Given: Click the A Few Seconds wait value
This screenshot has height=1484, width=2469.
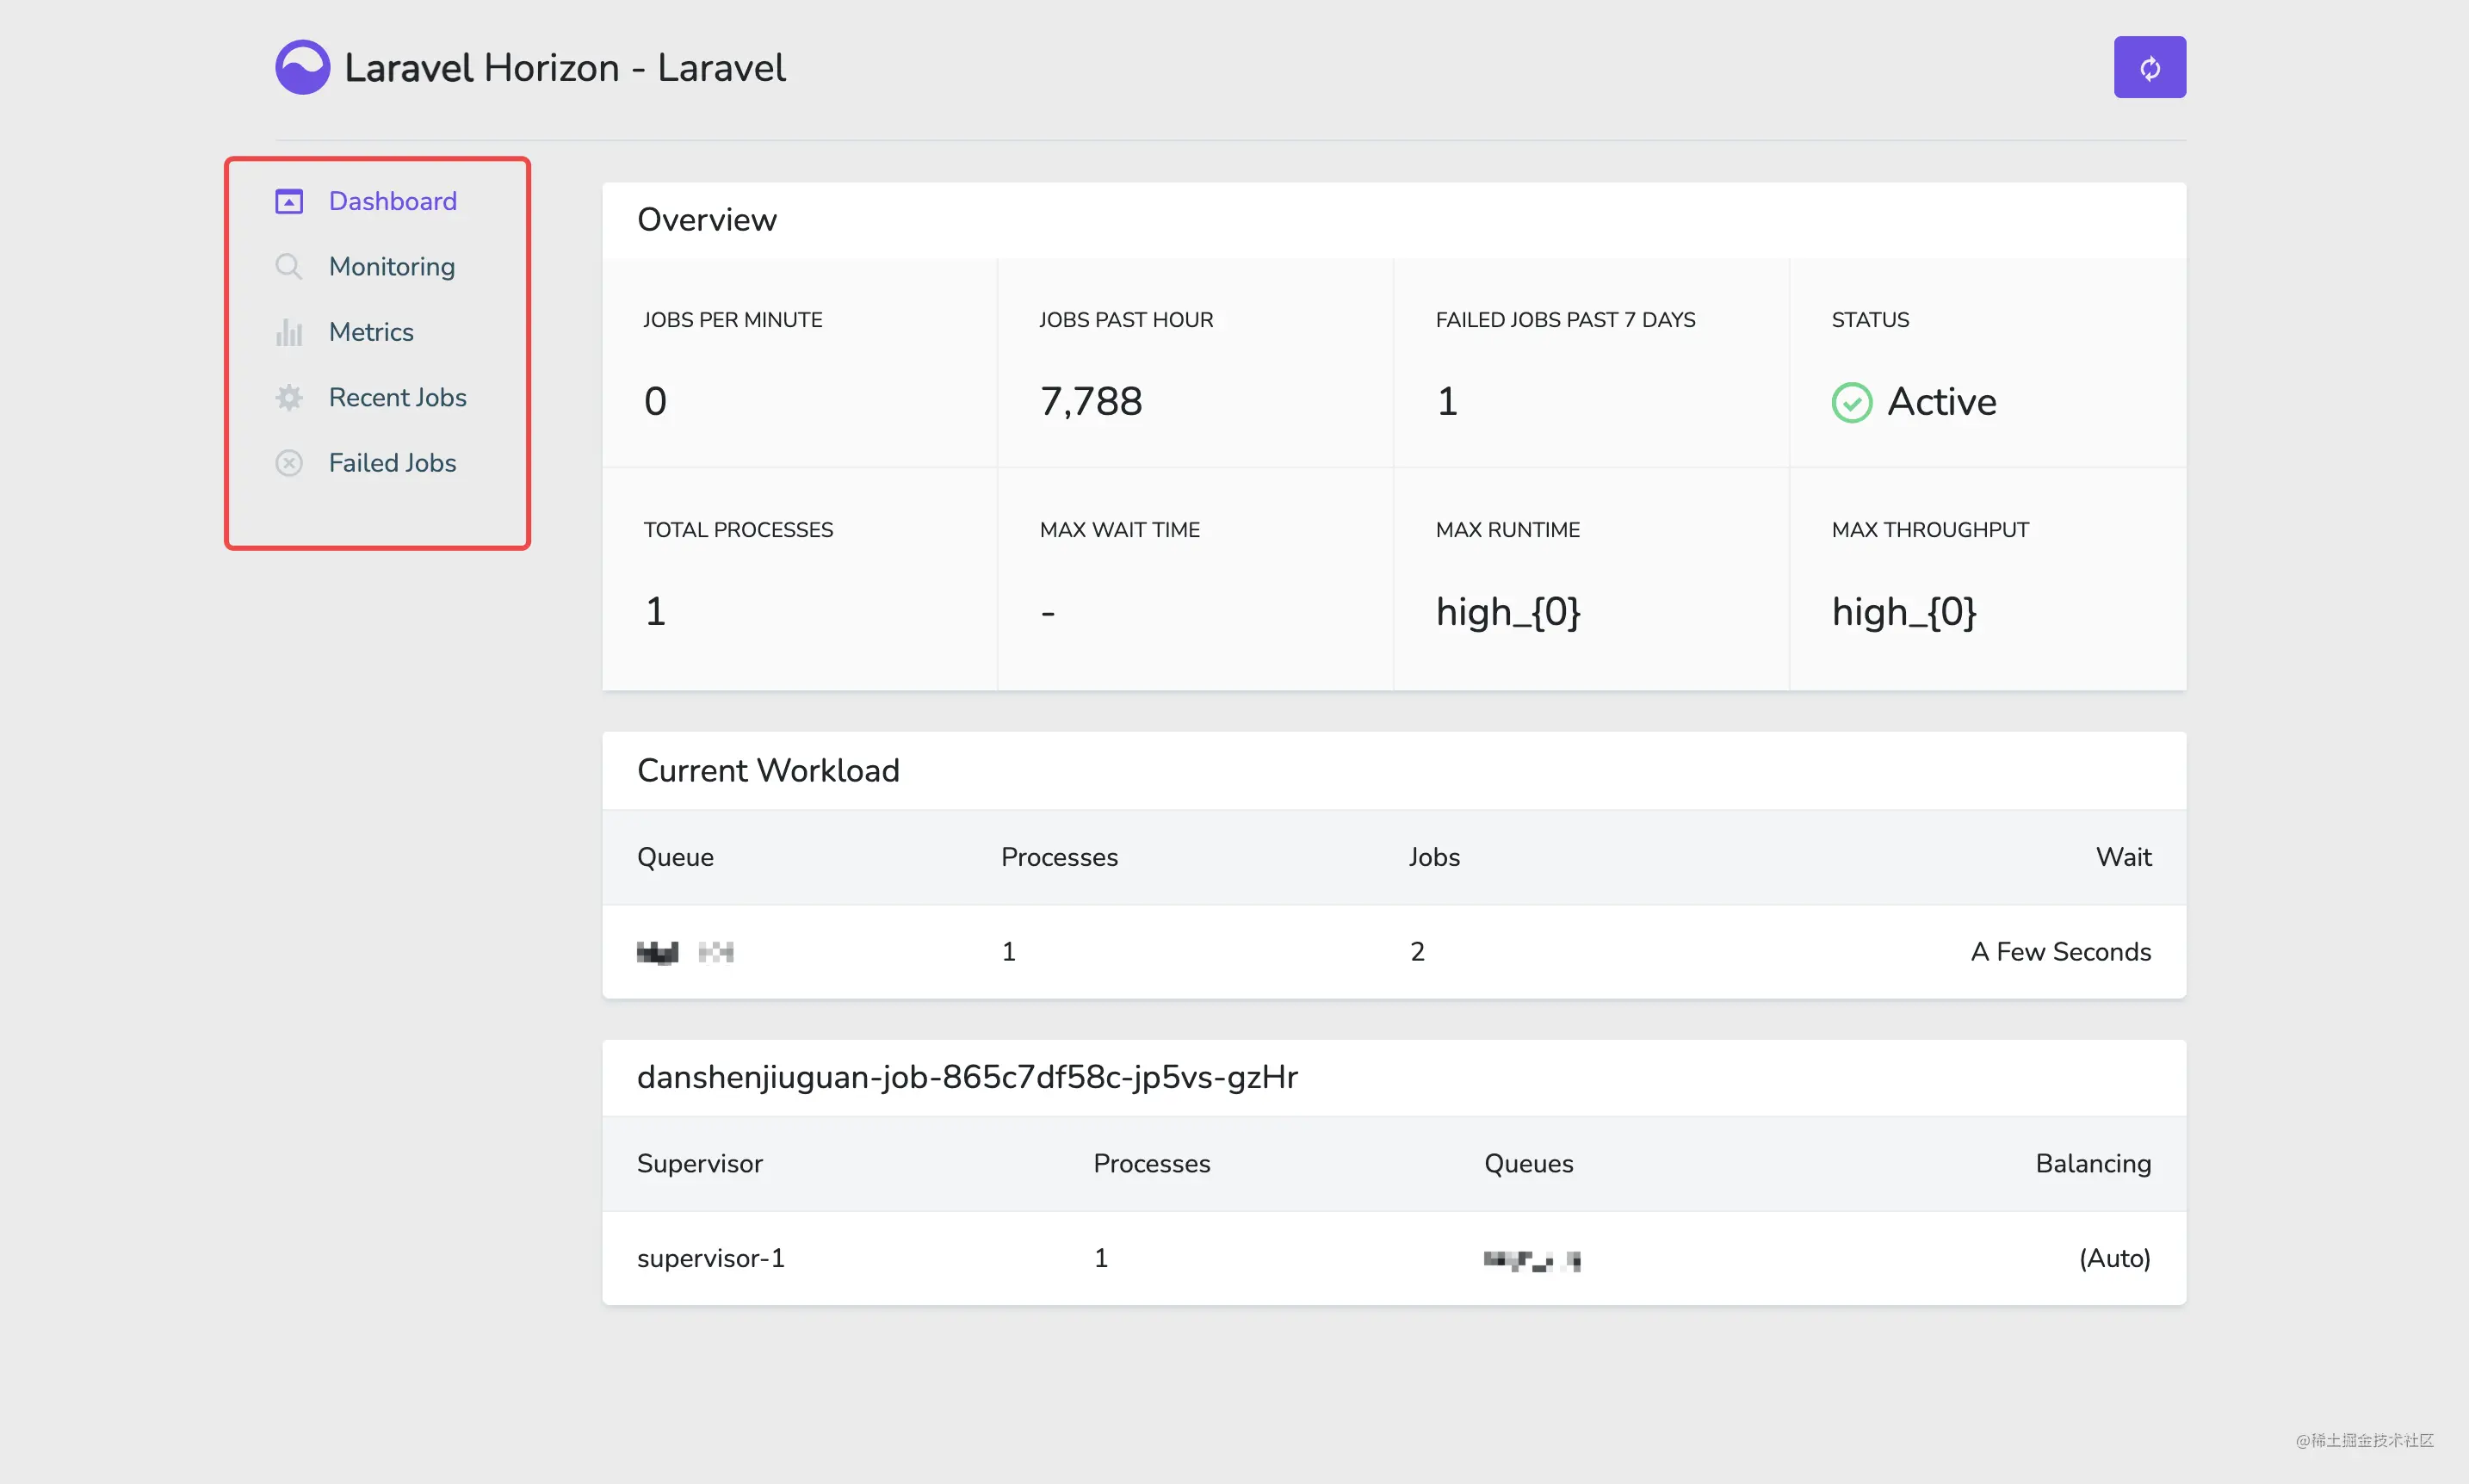Looking at the screenshot, I should [x=2060, y=952].
